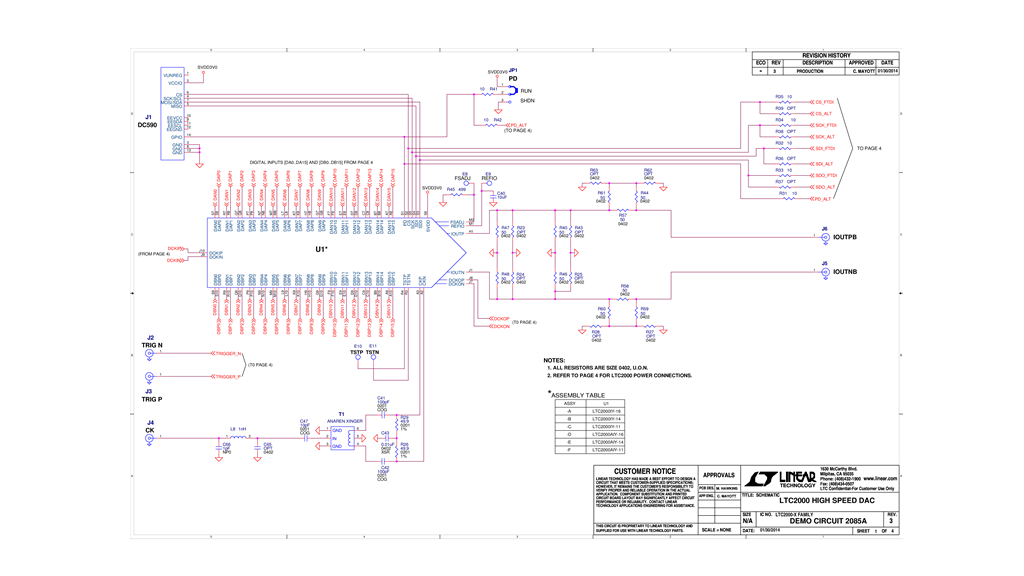Screen dimensions: 1024x576
Task: Click the CS_FTDI net port label
Action: tap(824, 102)
